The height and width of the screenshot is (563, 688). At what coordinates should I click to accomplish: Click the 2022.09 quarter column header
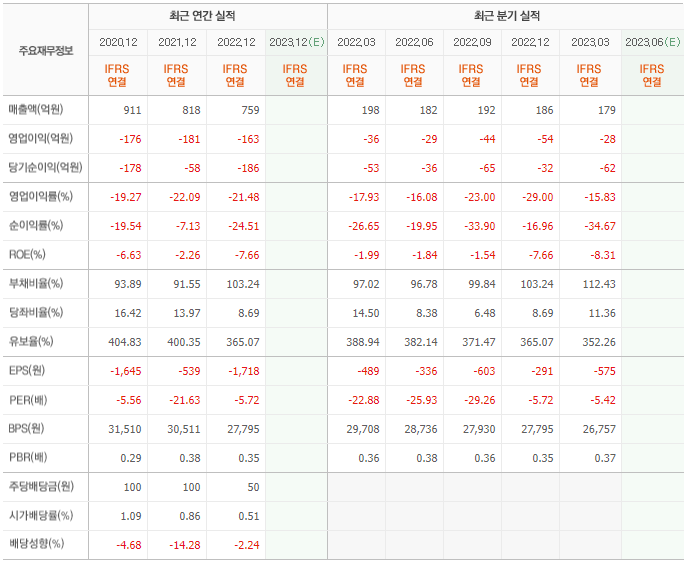472,42
